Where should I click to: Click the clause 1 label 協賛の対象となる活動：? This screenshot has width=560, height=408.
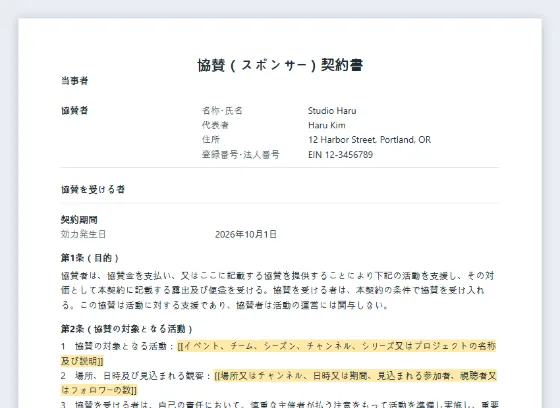click(124, 346)
